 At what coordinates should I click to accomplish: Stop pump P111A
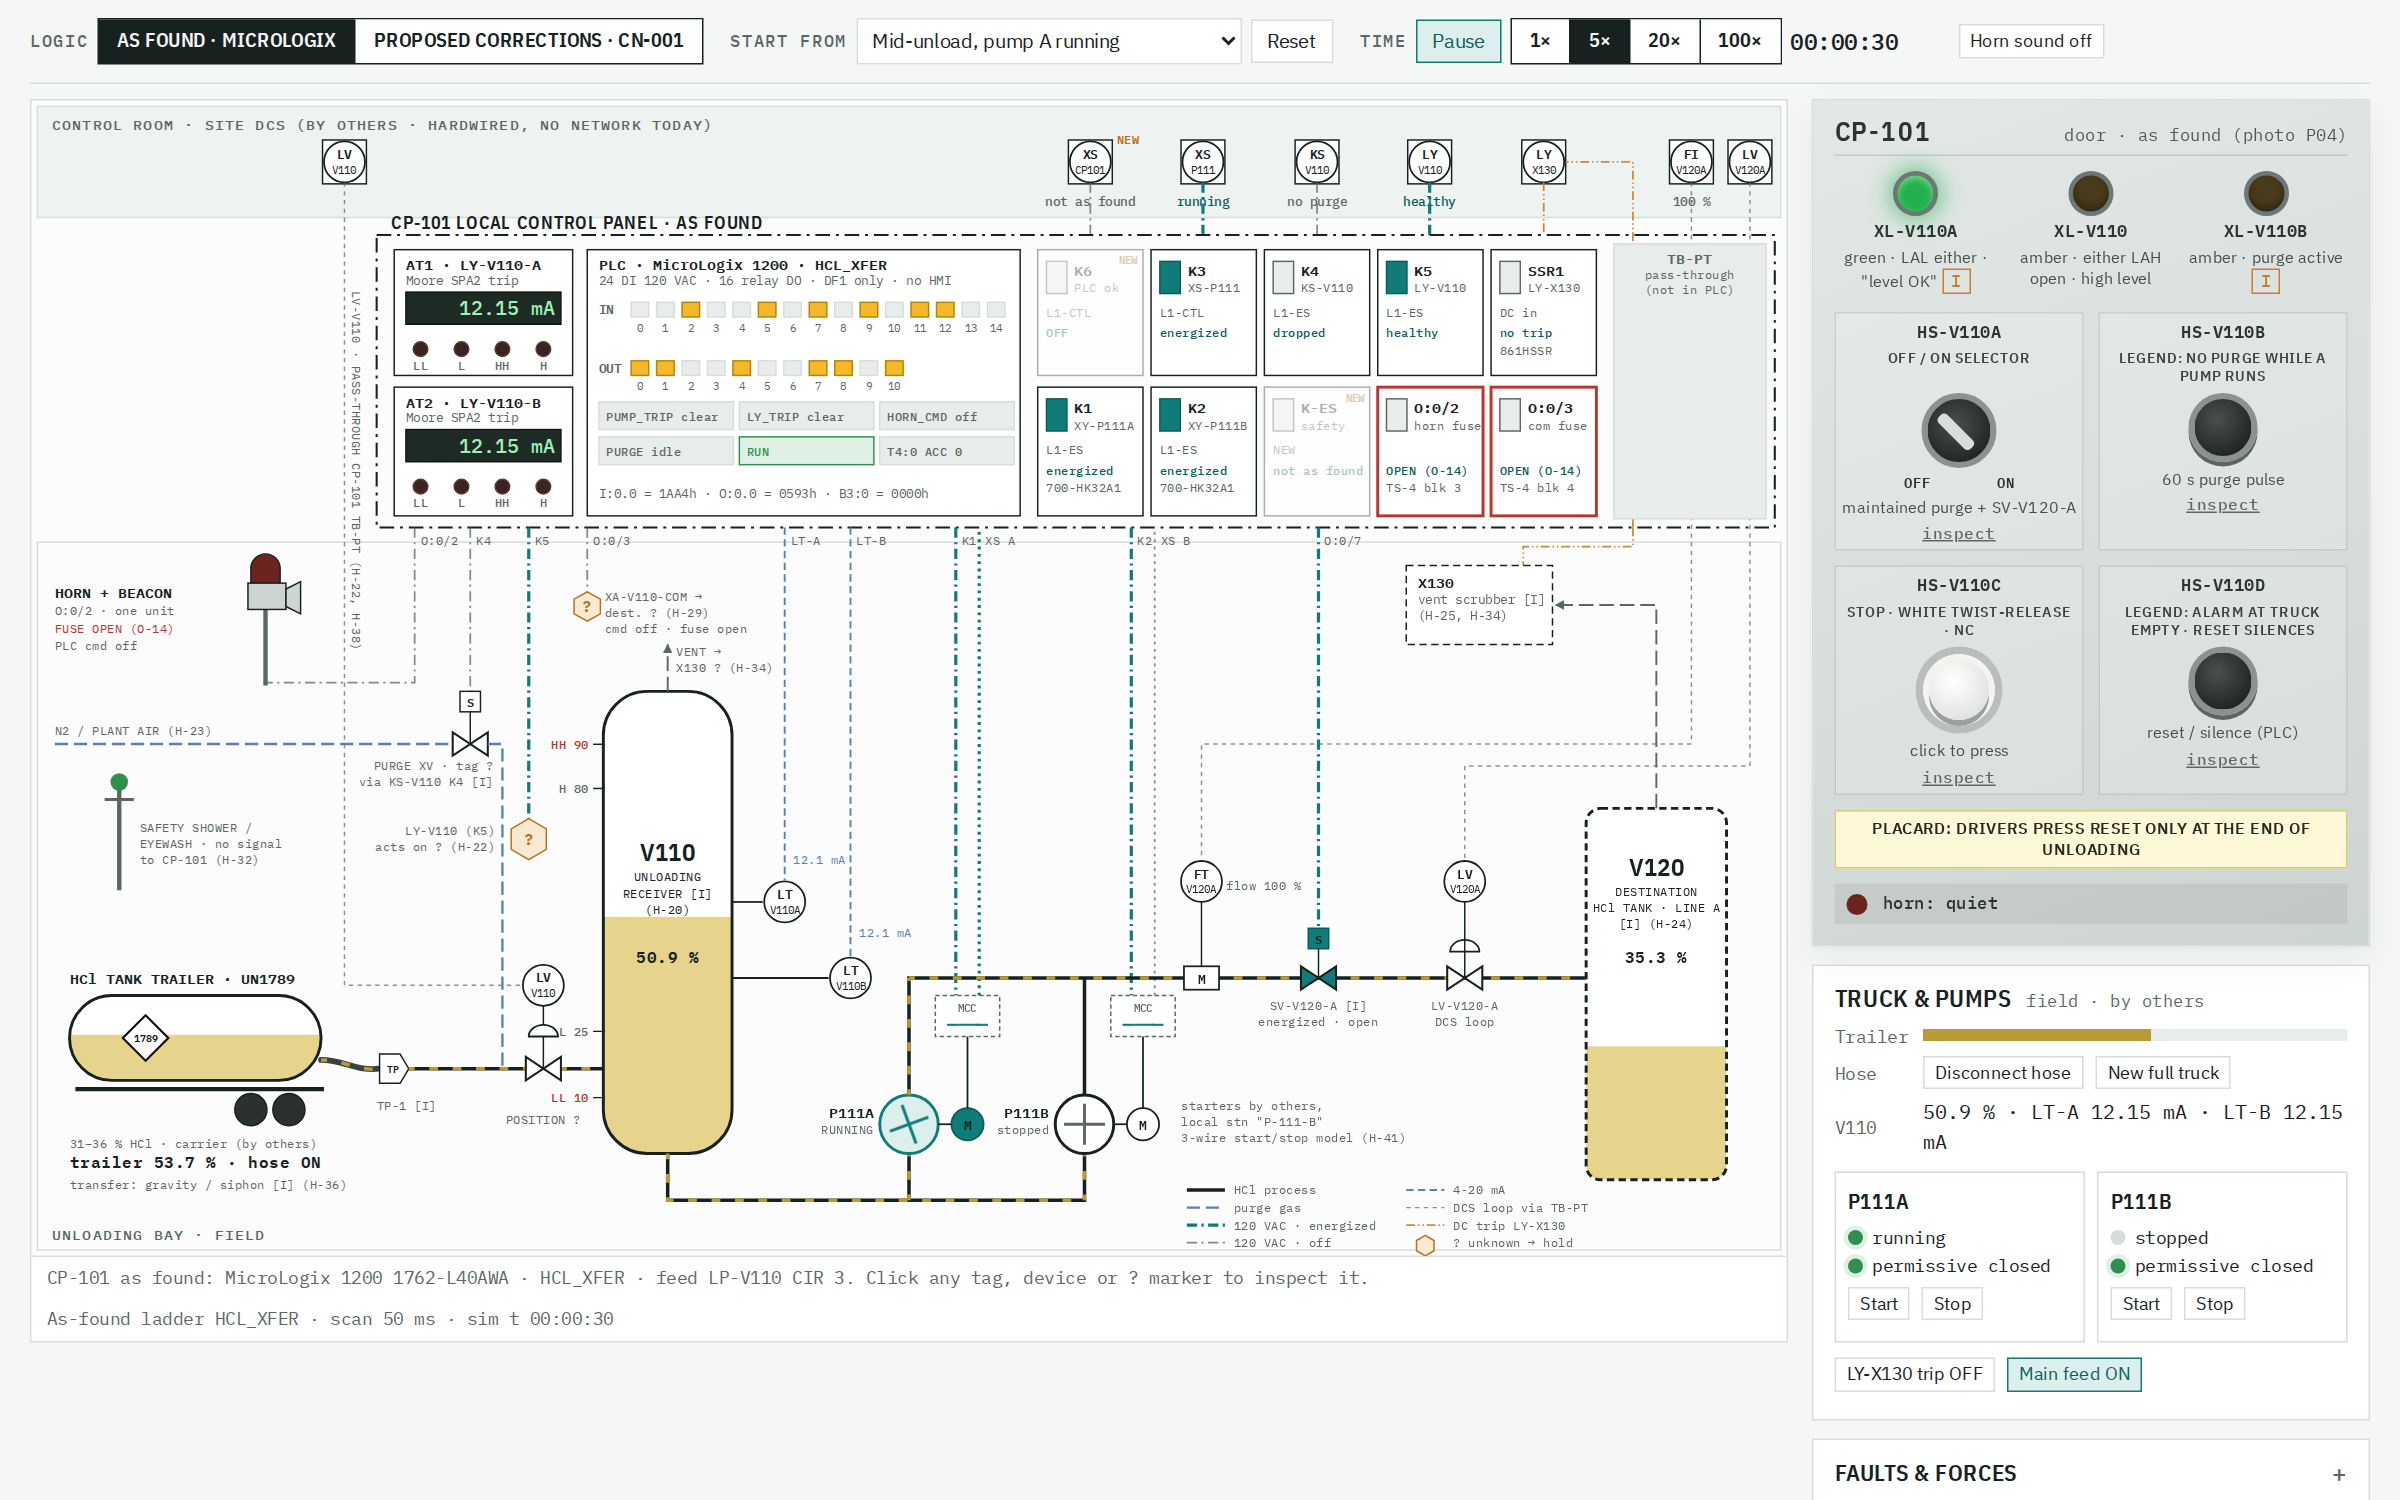pos(1952,1304)
